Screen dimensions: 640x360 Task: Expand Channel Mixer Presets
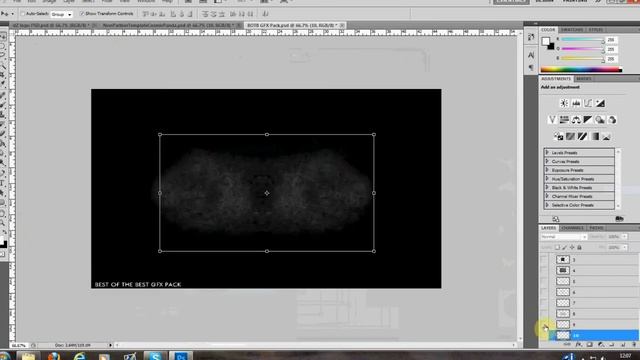[547, 196]
